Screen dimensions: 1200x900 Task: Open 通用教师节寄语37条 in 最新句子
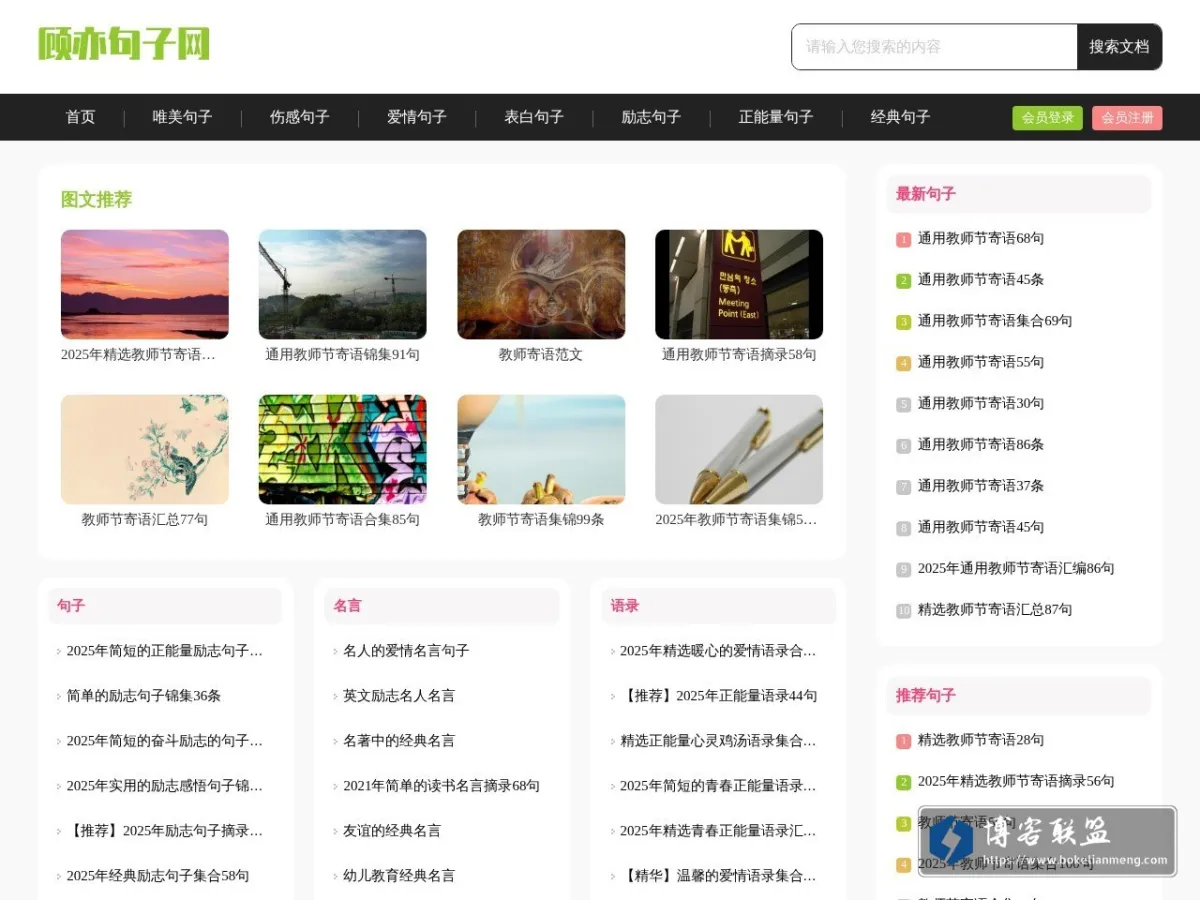click(x=981, y=486)
